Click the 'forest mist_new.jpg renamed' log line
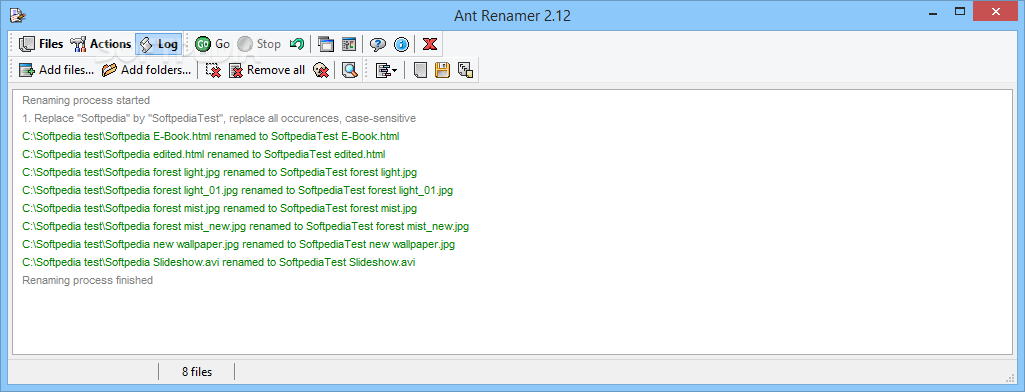1025x392 pixels. pyautogui.click(x=245, y=227)
